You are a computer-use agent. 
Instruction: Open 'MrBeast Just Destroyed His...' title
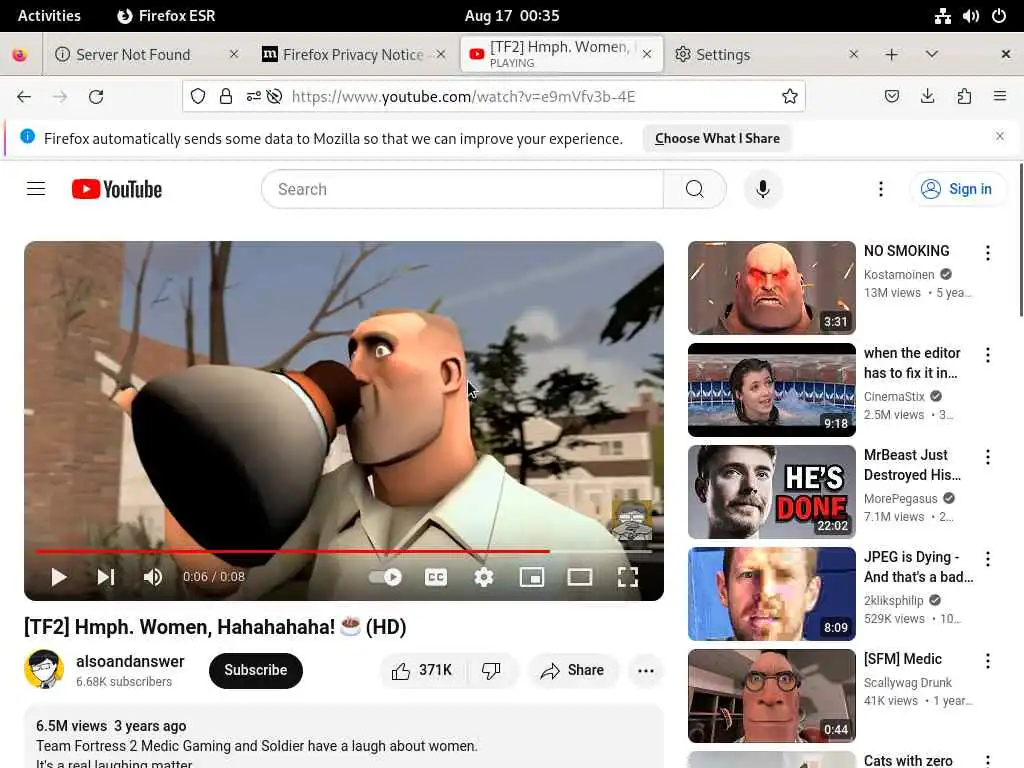912,465
